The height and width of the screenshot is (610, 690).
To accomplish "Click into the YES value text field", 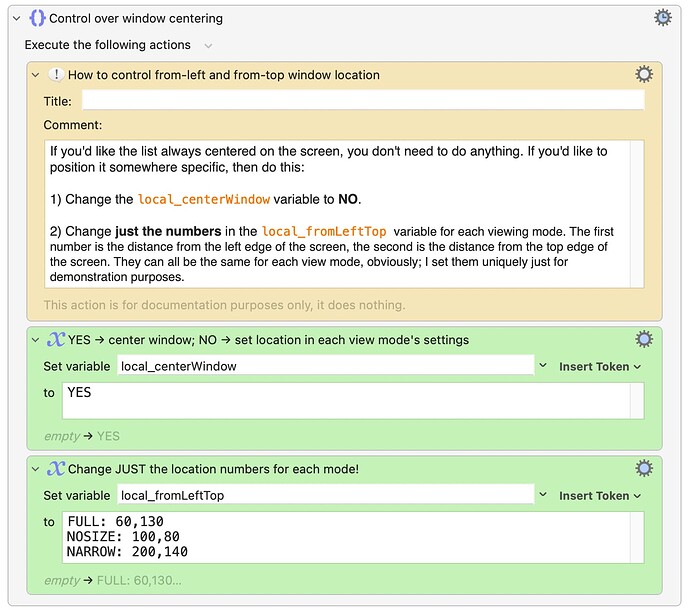I will pos(353,401).
